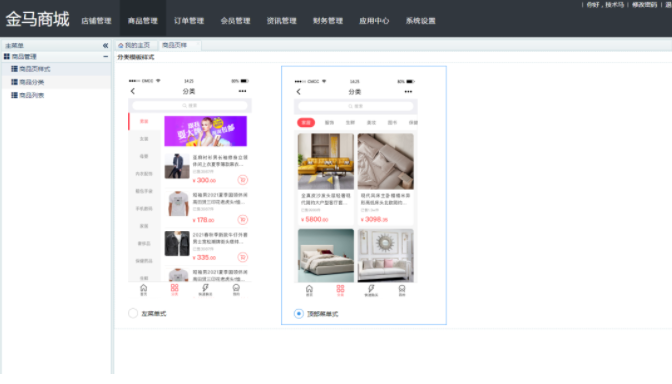
Task: Collapse the 商品管理 tree section
Action: coord(105,57)
